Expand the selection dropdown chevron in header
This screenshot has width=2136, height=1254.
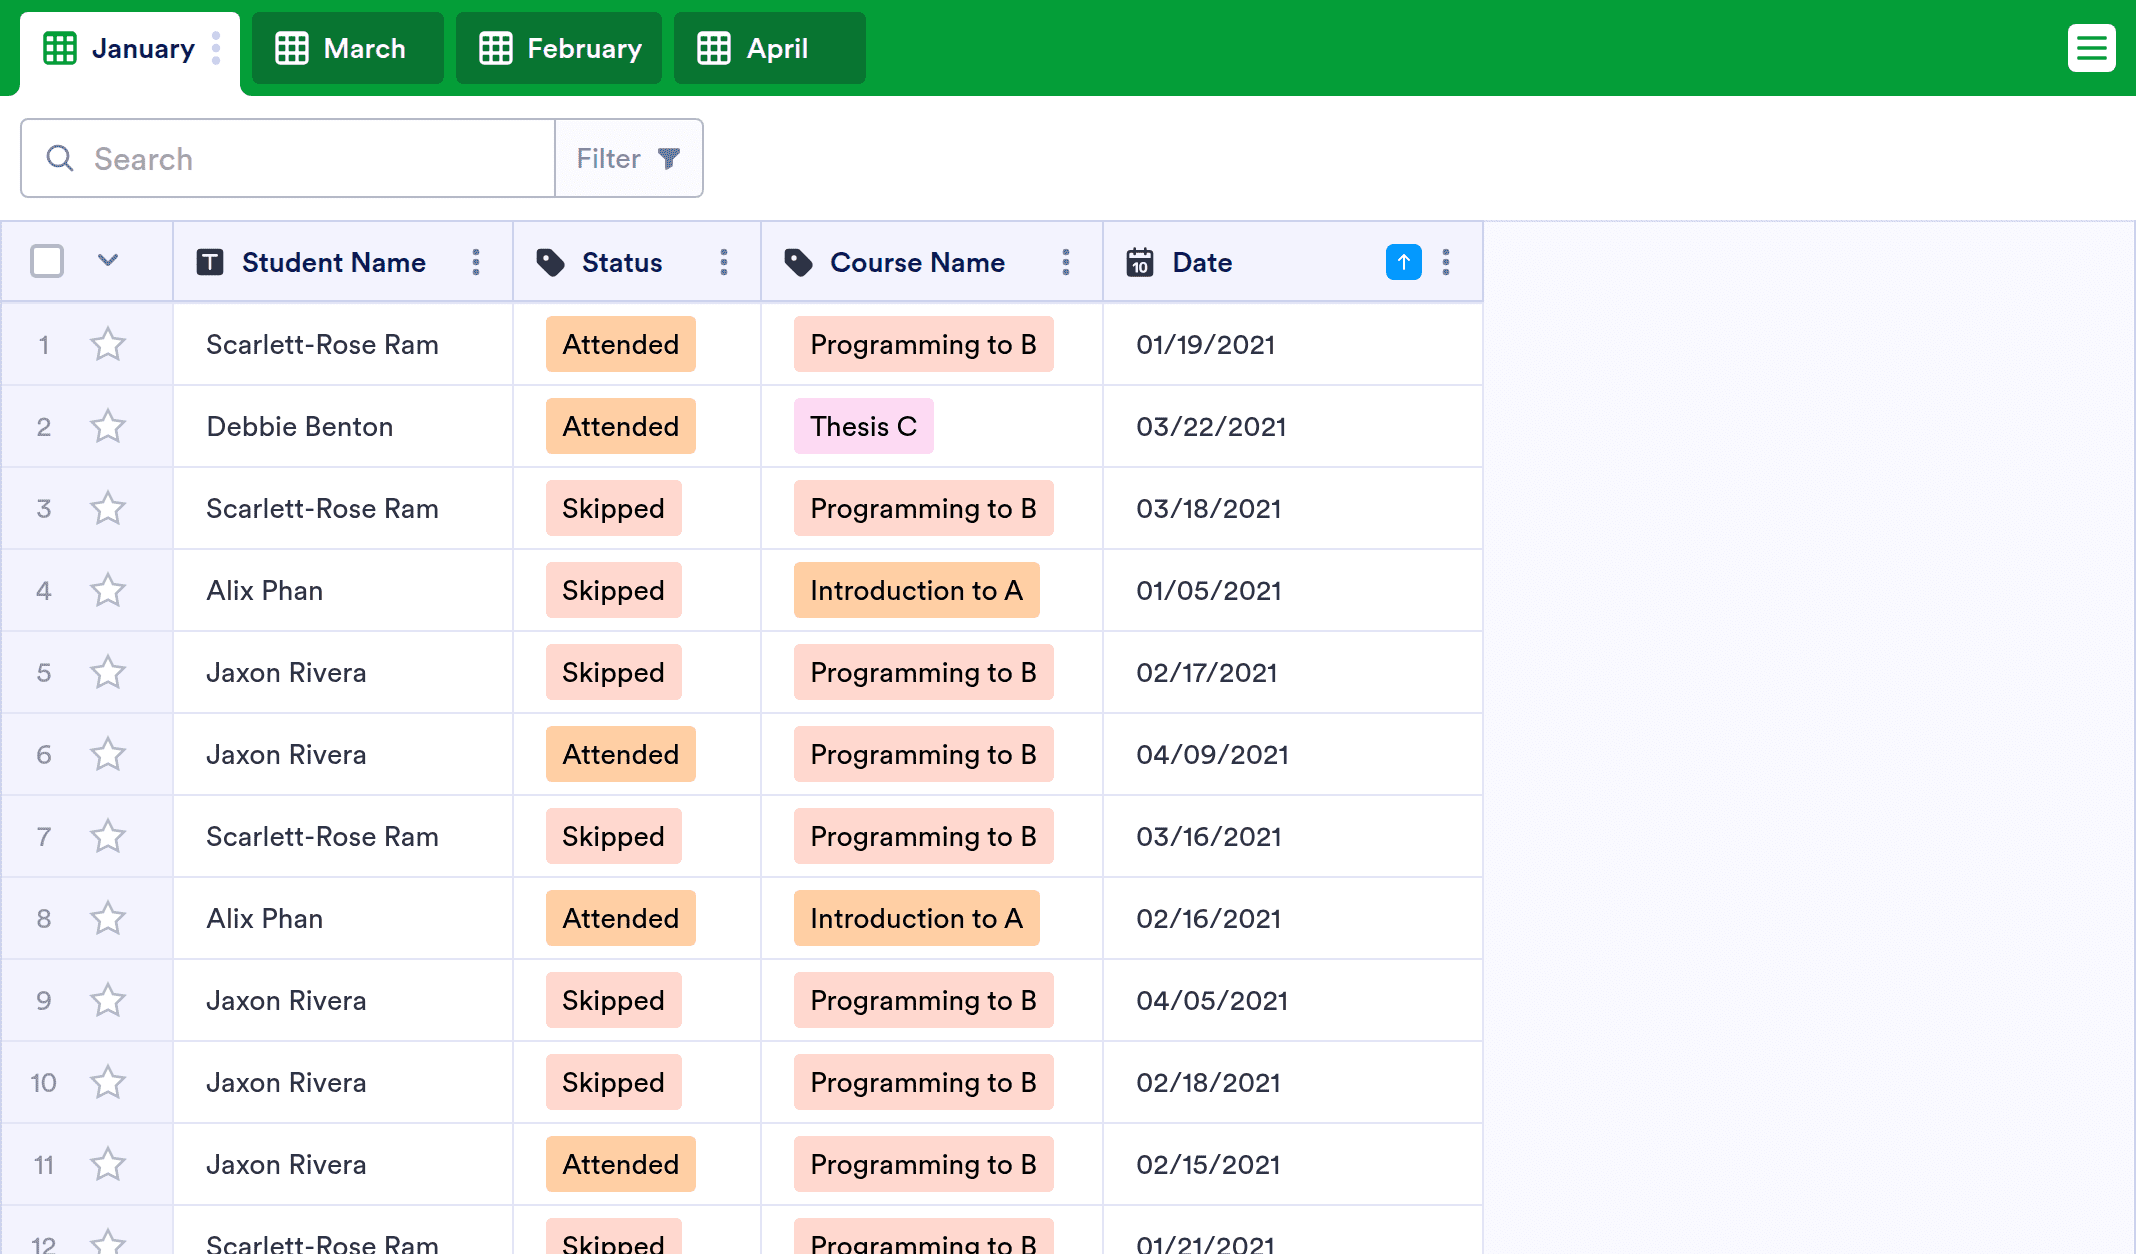click(108, 261)
